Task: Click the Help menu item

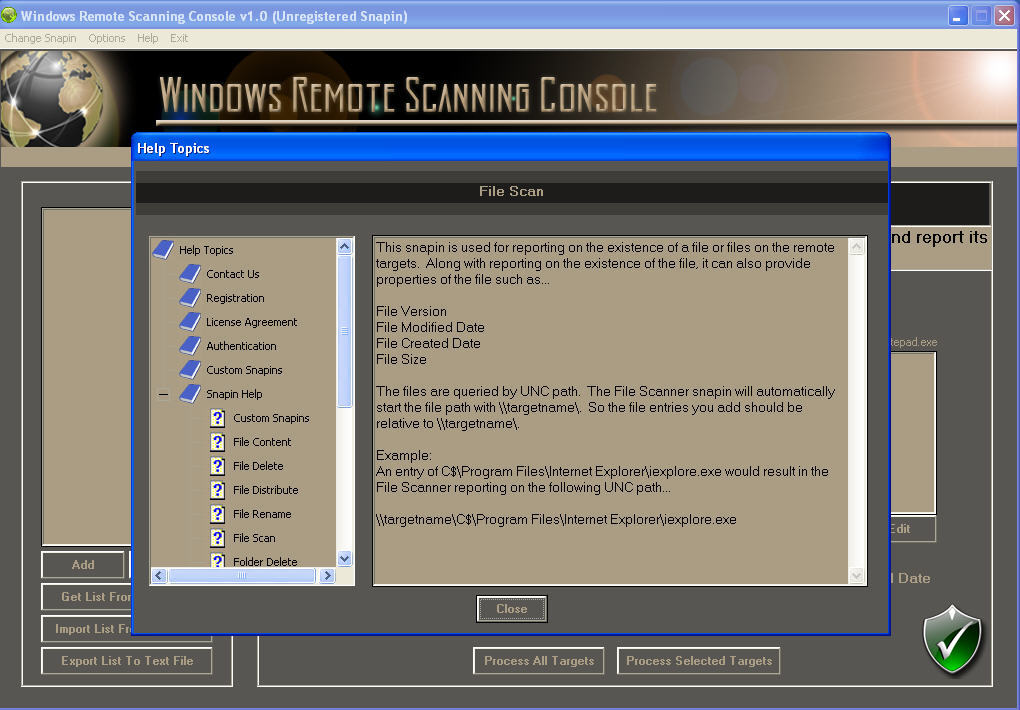Action: click(x=147, y=38)
